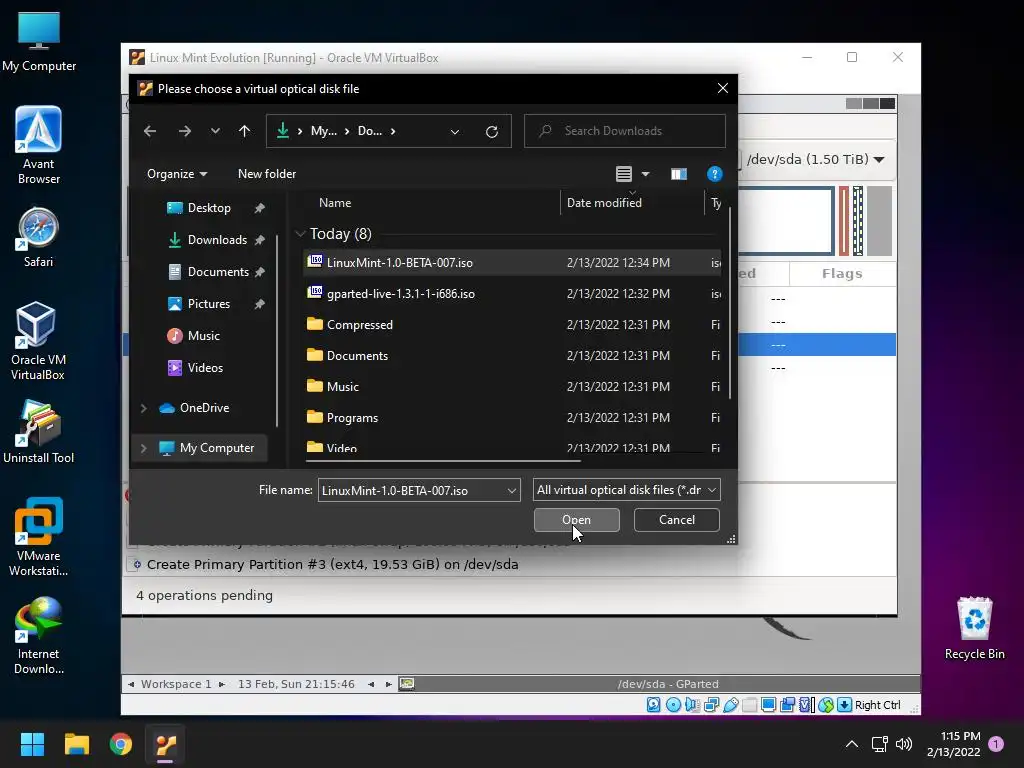Sort files by the Name column
This screenshot has width=1024, height=768.
[335, 203]
